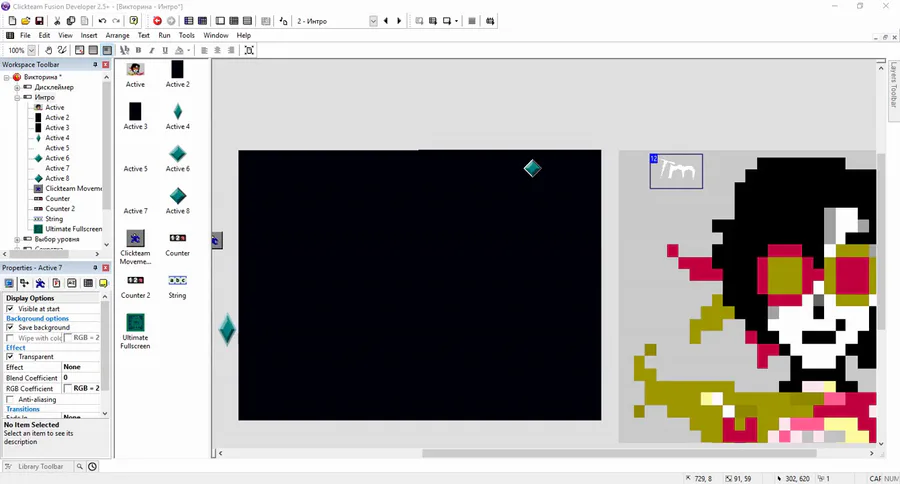The width and height of the screenshot is (900, 484).
Task: Select Active 8 diamond in object list
Action: 177,200
